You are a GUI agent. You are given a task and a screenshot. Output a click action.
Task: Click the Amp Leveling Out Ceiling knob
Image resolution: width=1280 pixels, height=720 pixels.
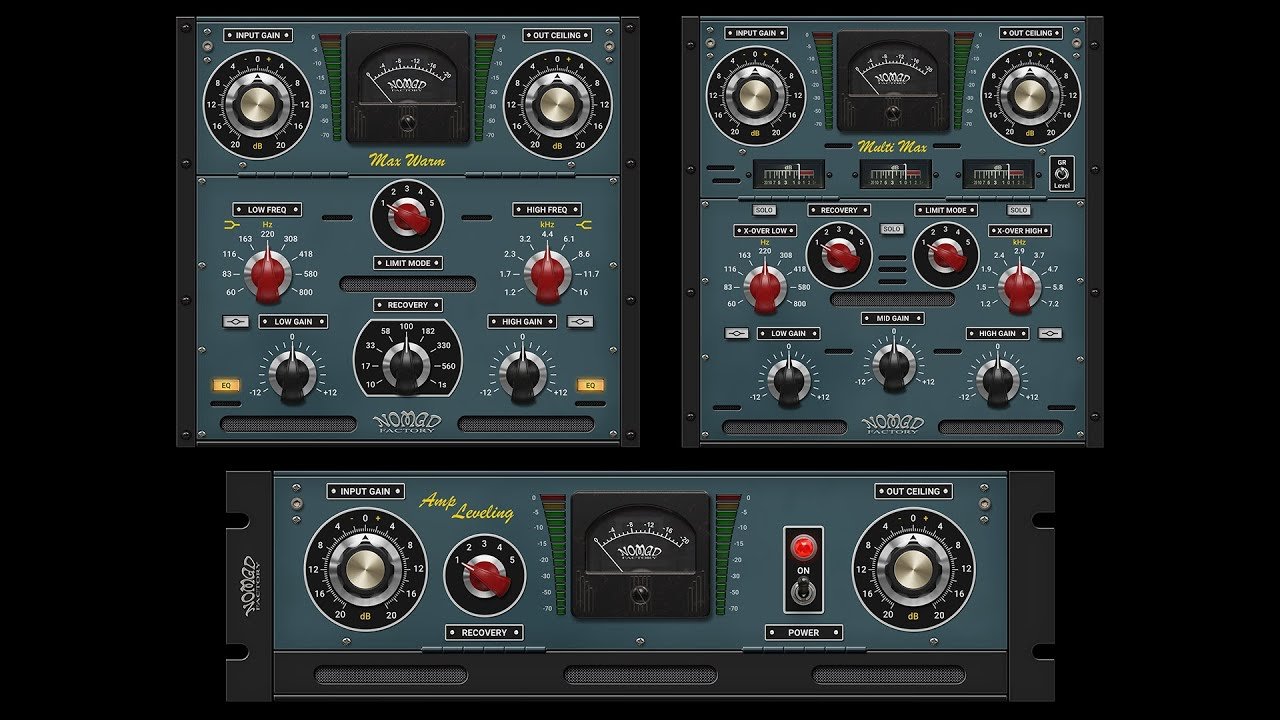913,569
